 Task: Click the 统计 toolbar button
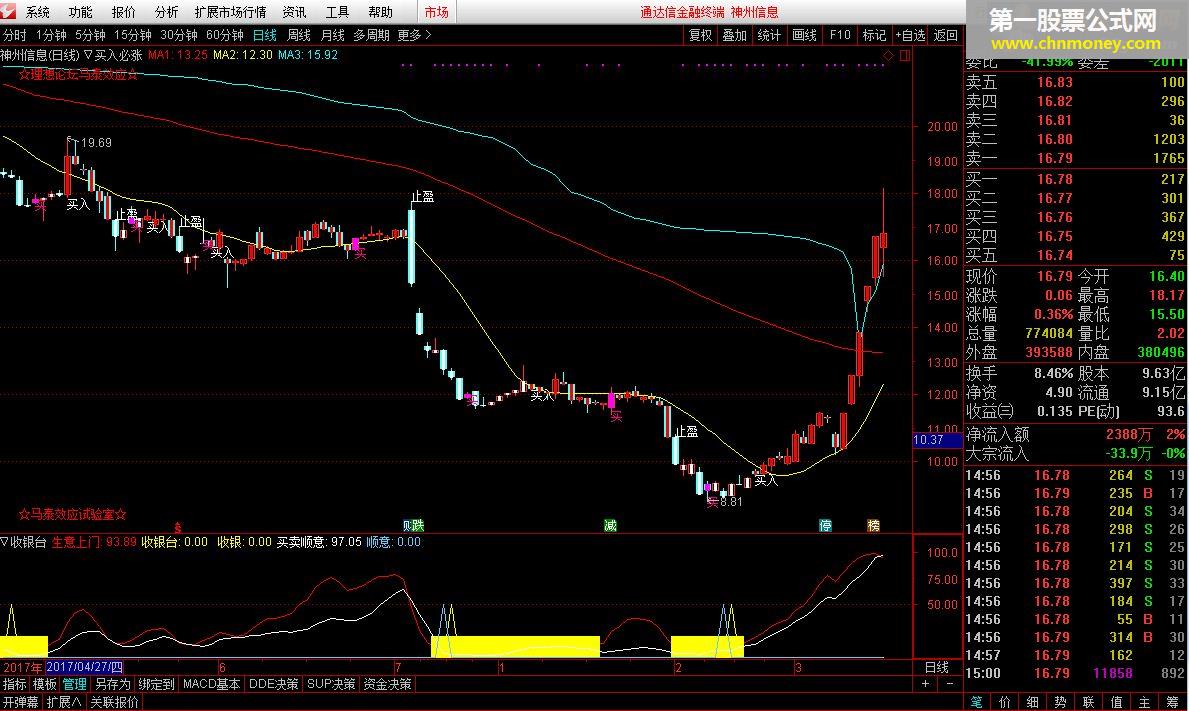pyautogui.click(x=769, y=35)
